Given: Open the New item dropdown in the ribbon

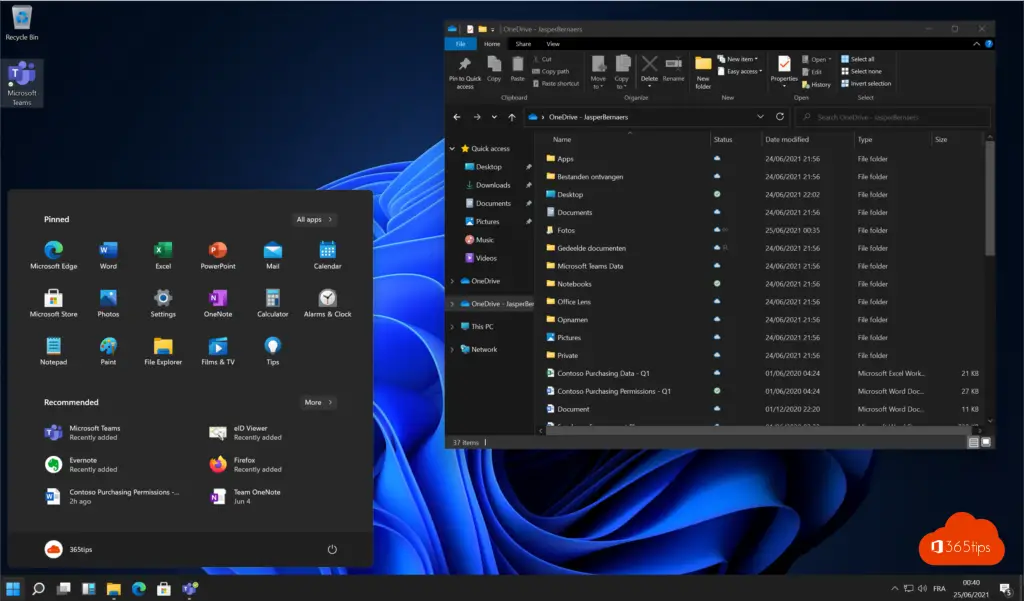Looking at the screenshot, I should coord(738,59).
